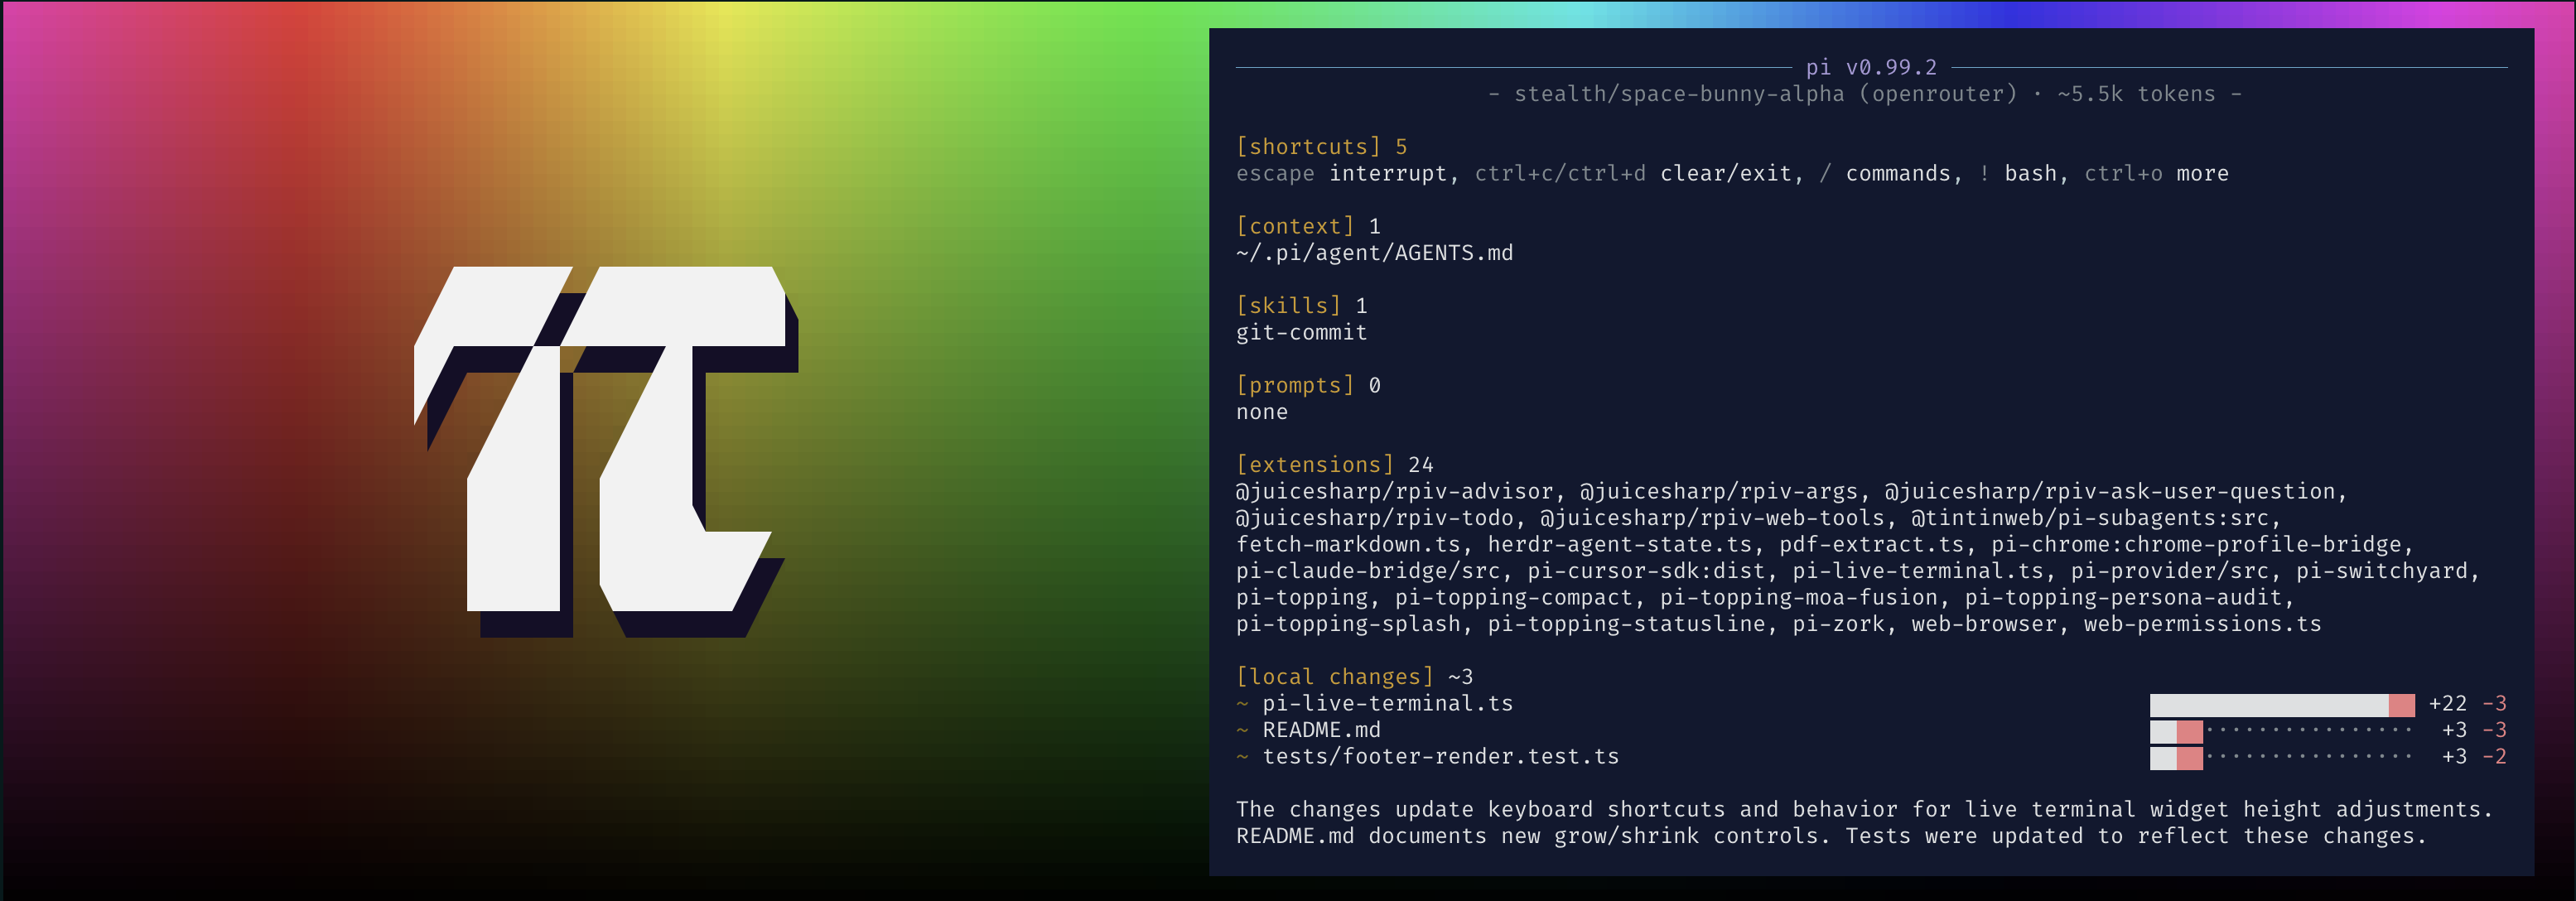Click the diff bar for pi-live-terminal.ts
Image resolution: width=2576 pixels, height=901 pixels.
(2282, 705)
